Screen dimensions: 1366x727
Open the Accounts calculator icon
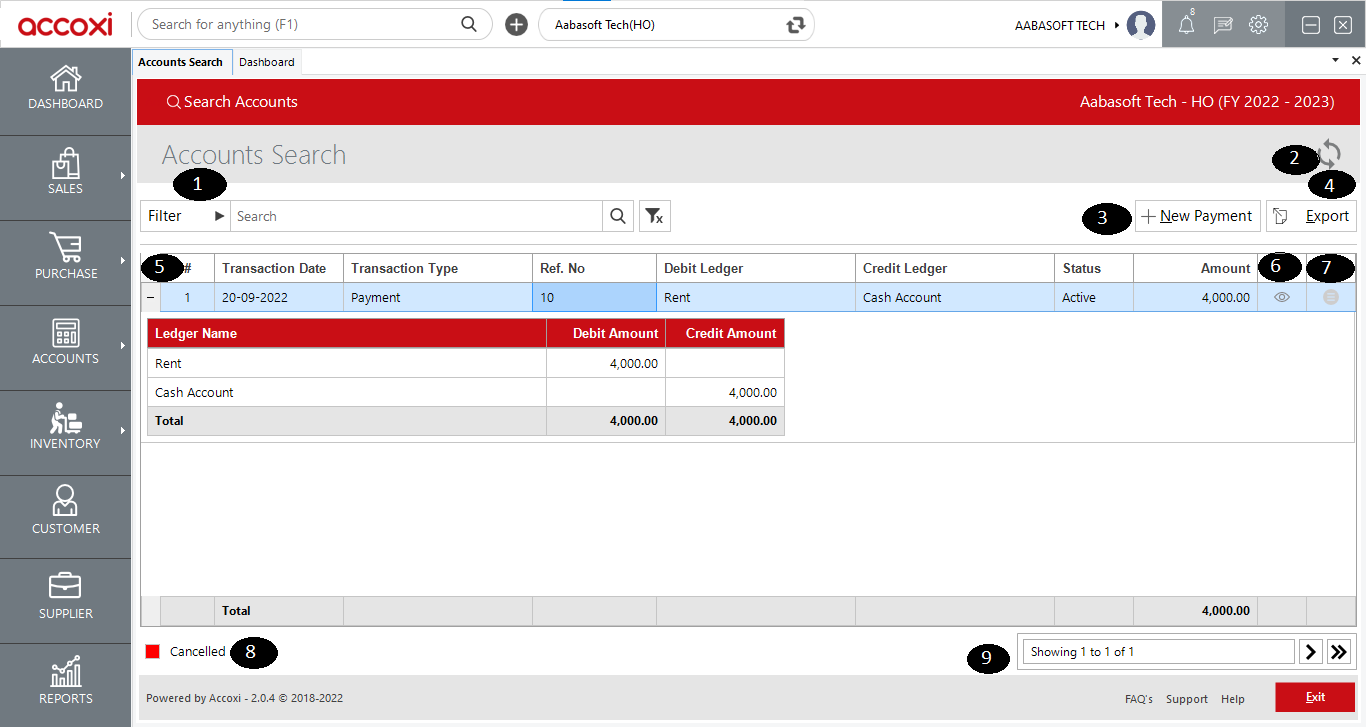pyautogui.click(x=66, y=333)
